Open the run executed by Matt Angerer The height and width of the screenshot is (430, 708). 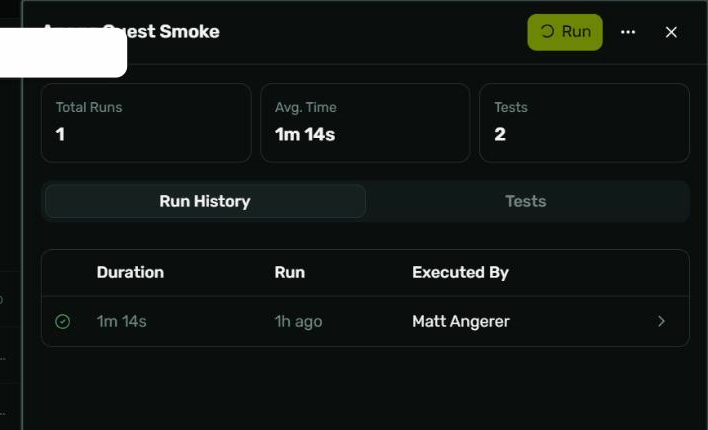point(365,321)
